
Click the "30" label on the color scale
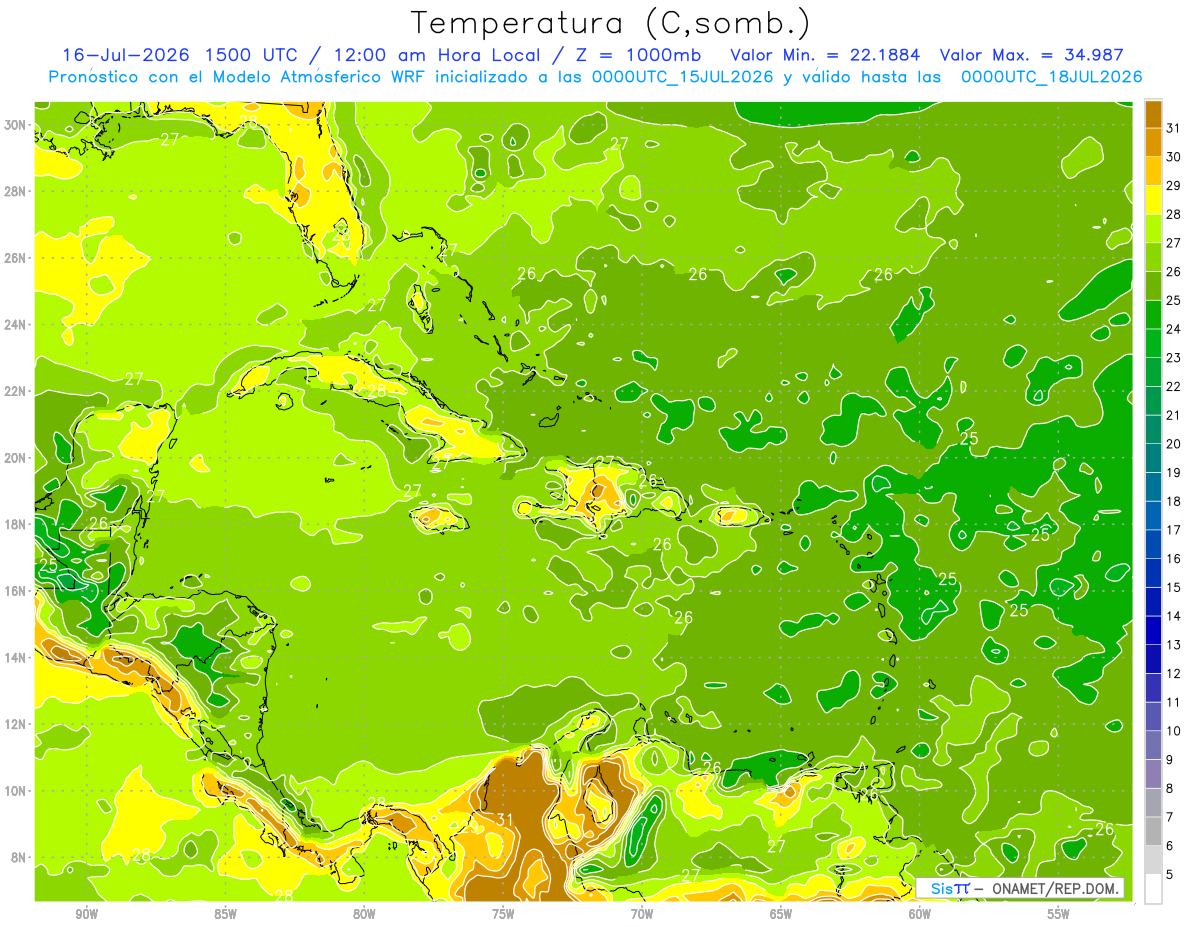(x=1174, y=157)
